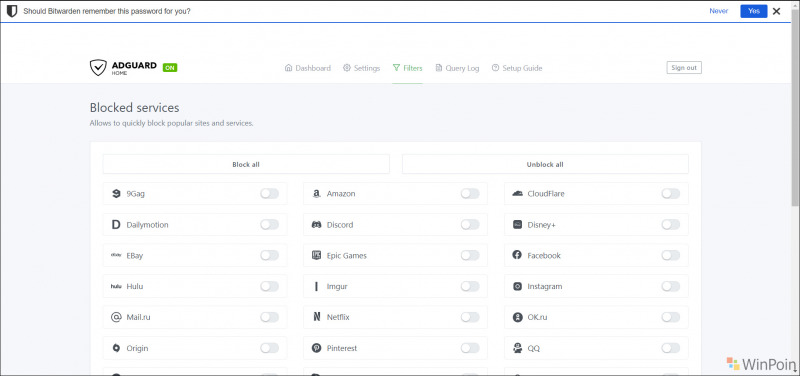Enable blocking for Disney+
Screen dimensions: 800x376
coord(670,224)
